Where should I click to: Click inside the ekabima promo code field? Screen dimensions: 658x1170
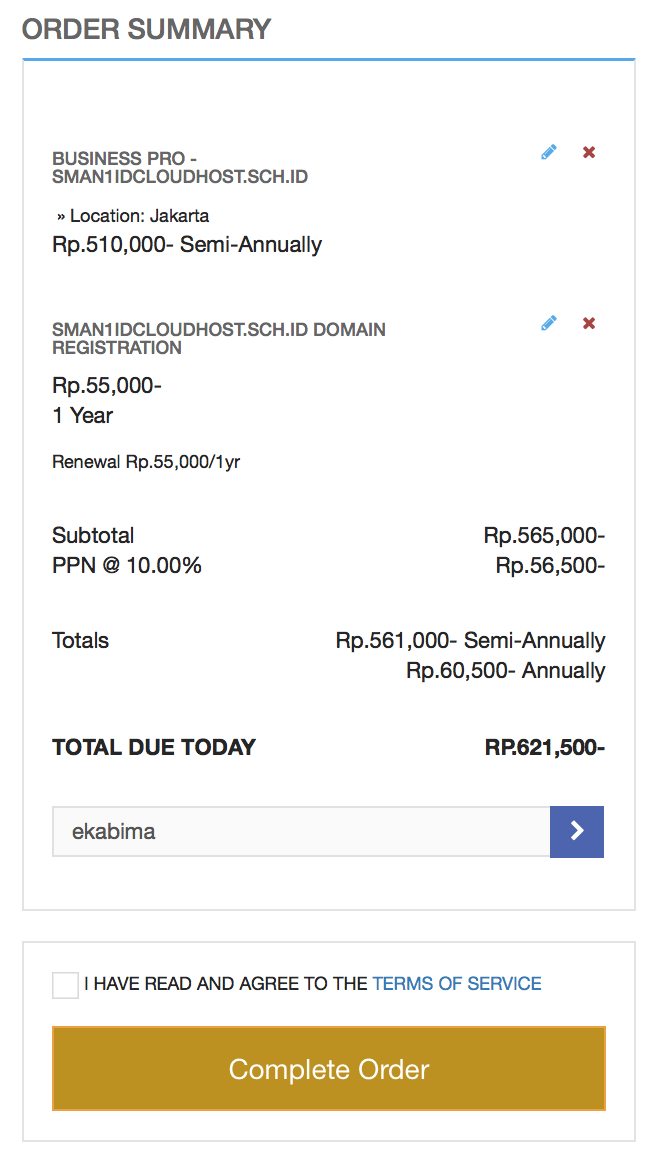[x=300, y=831]
